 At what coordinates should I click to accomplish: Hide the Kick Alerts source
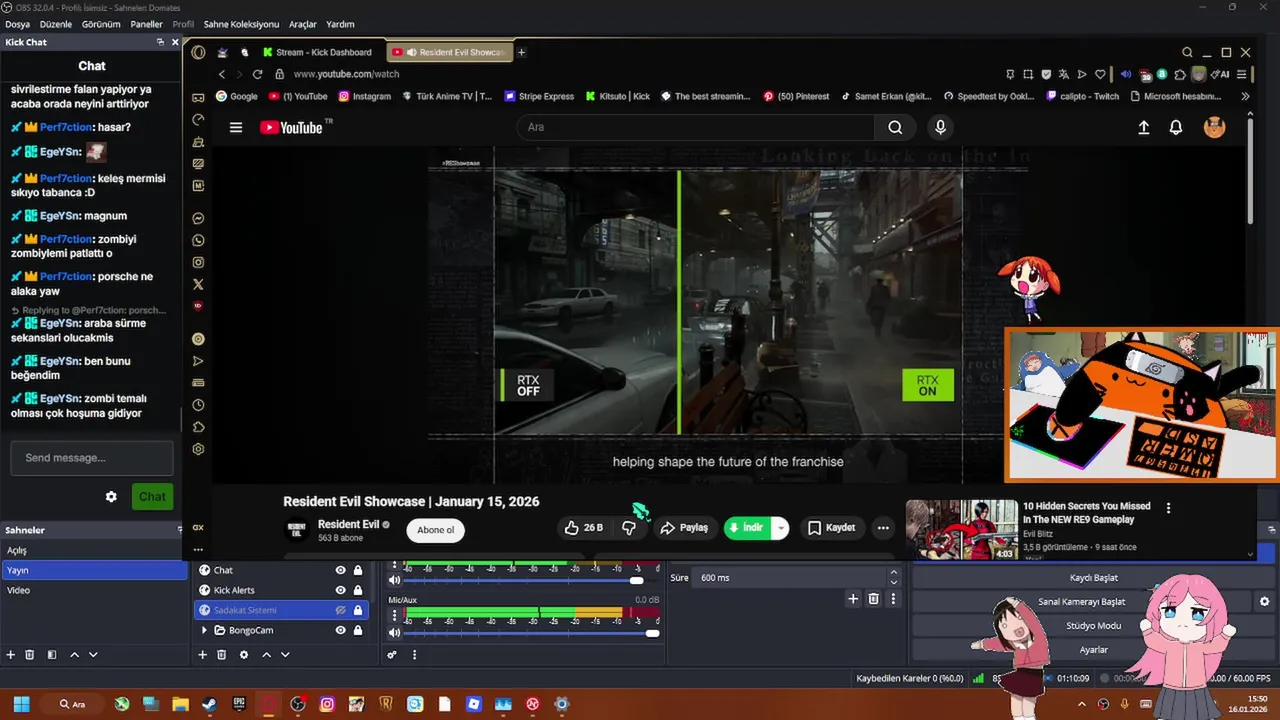(x=341, y=590)
